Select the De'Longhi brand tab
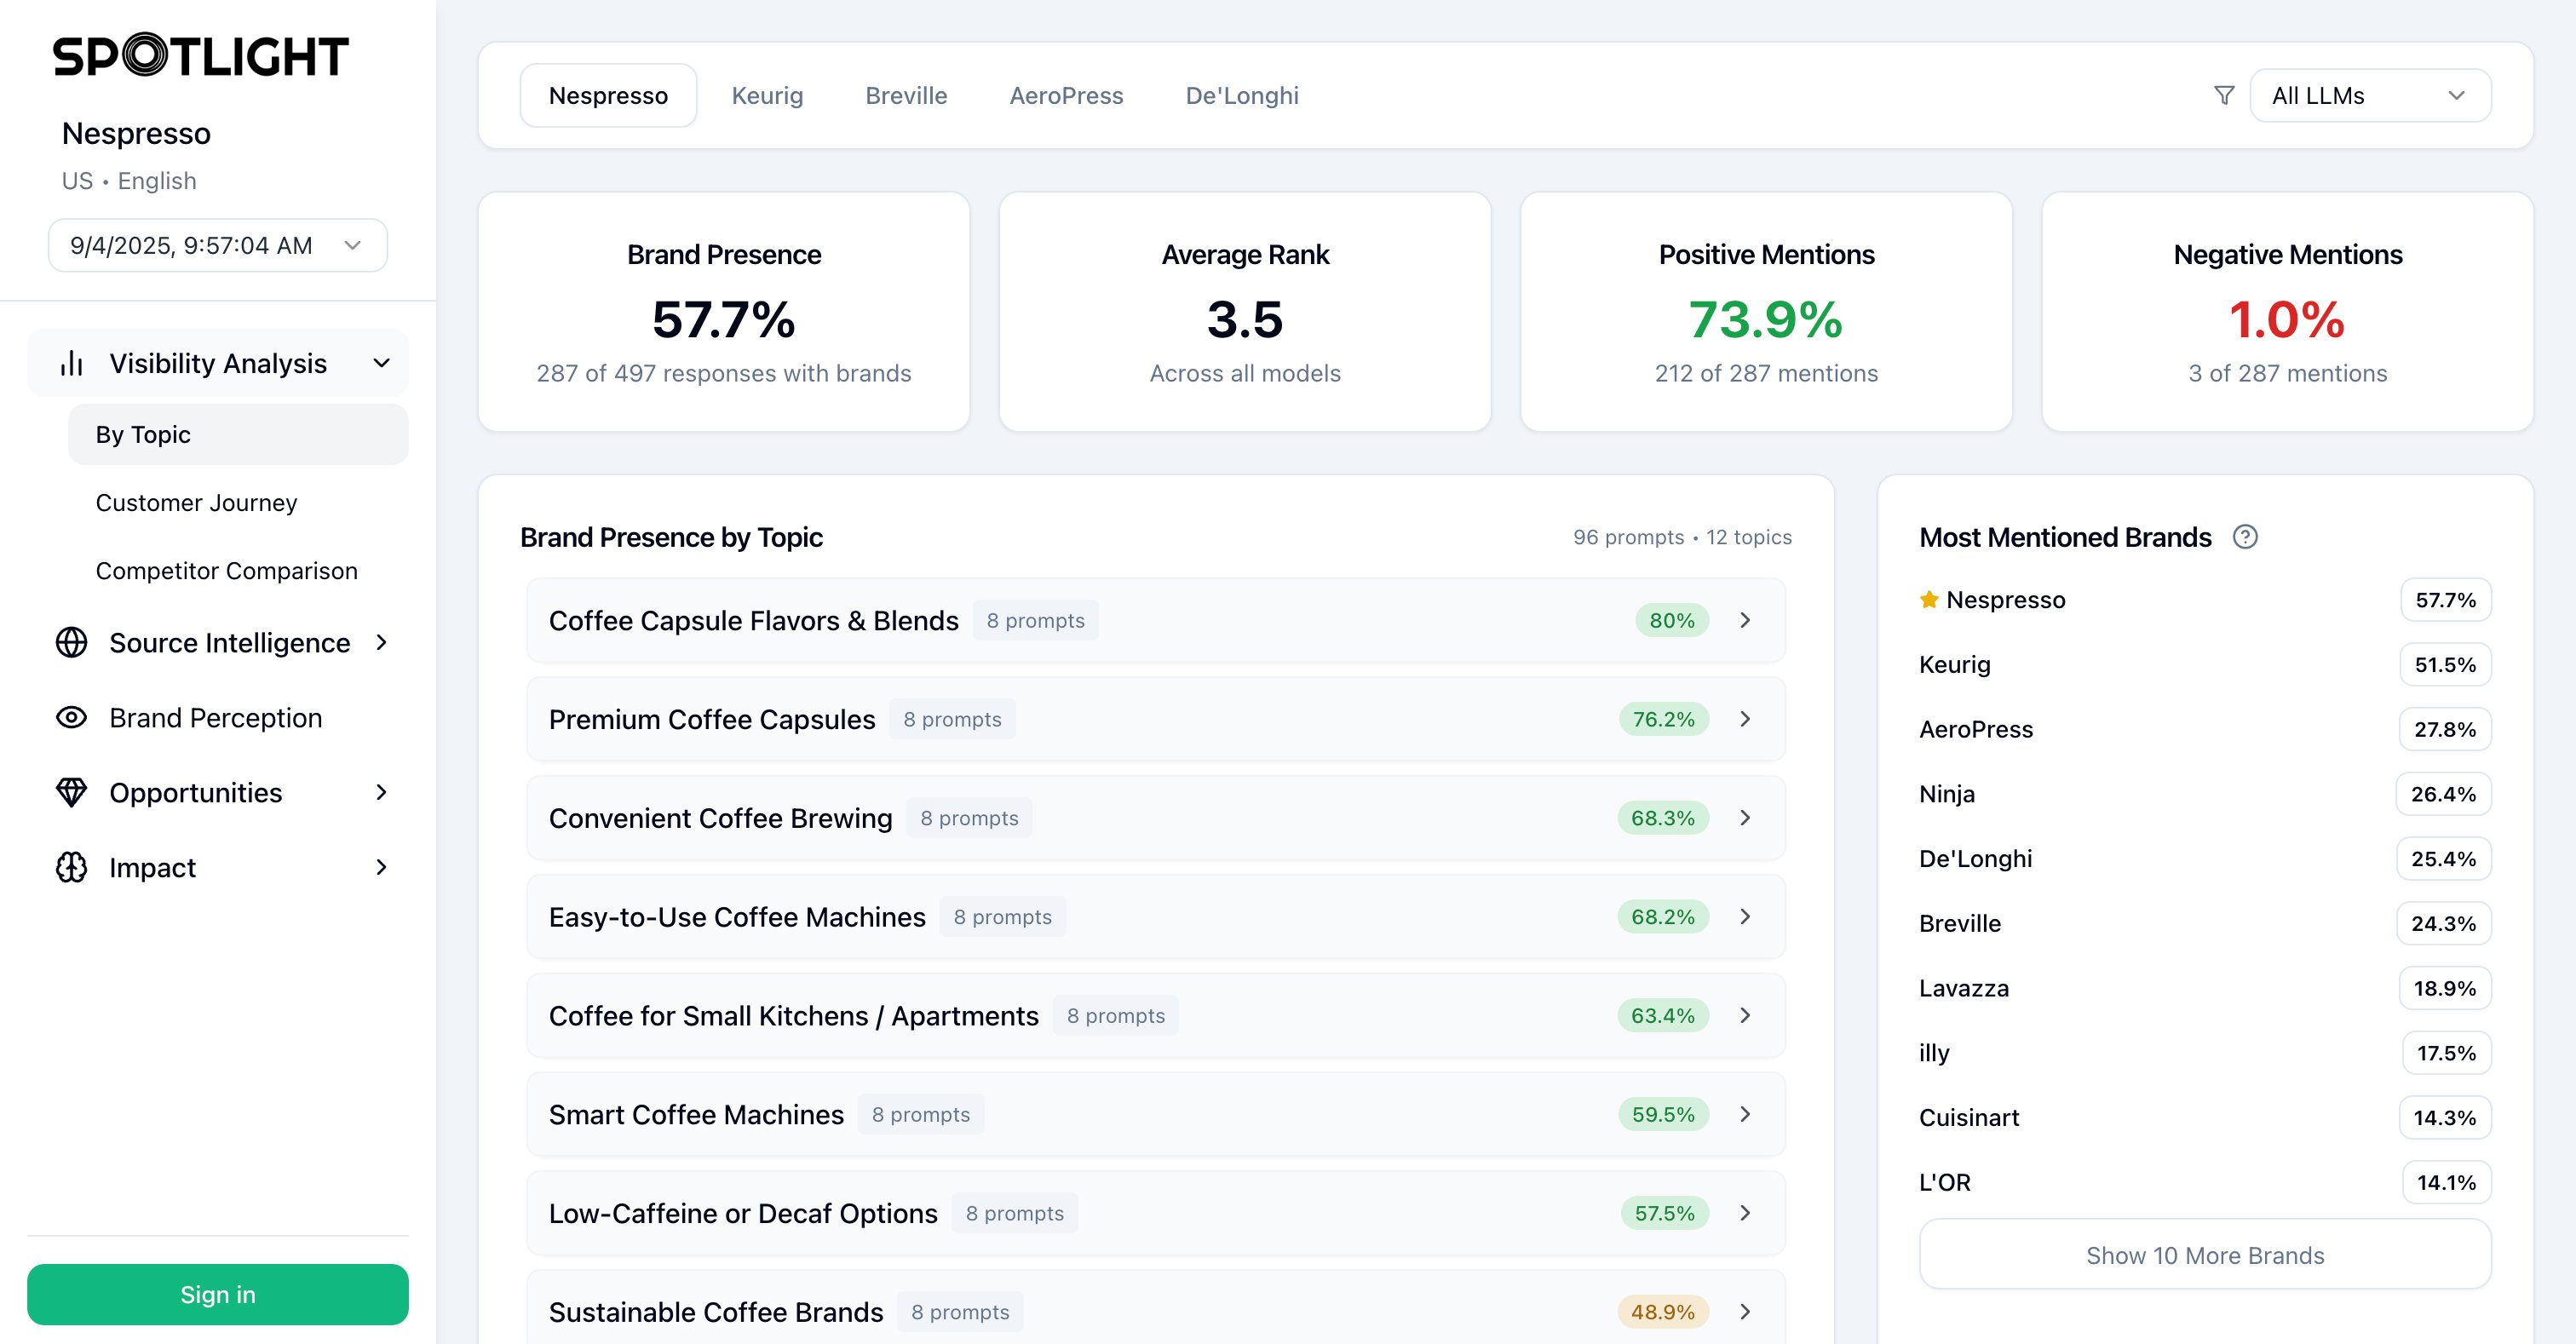 click(x=1241, y=95)
